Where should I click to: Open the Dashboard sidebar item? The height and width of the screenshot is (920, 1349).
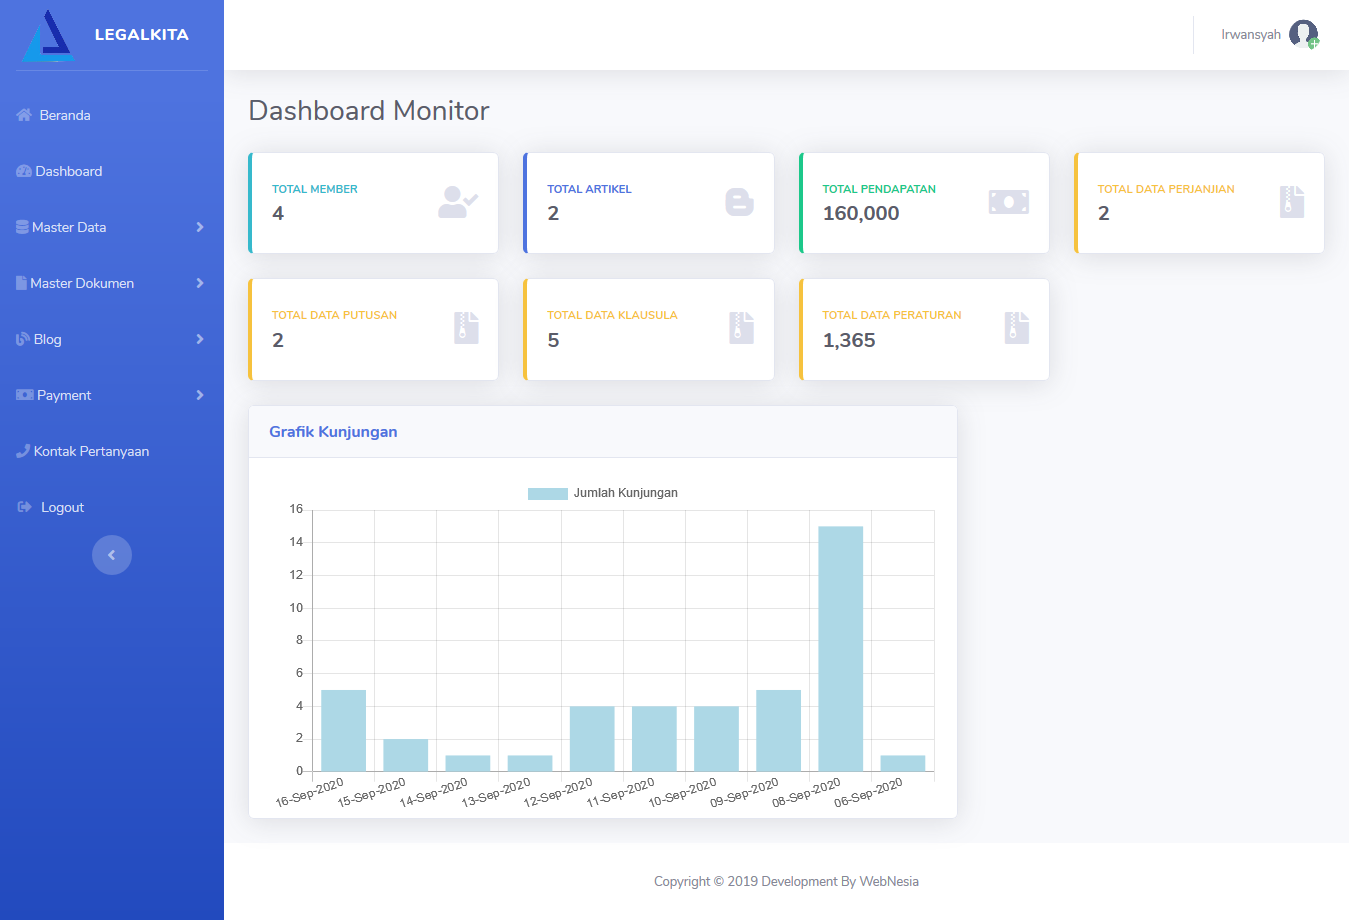[x=59, y=171]
